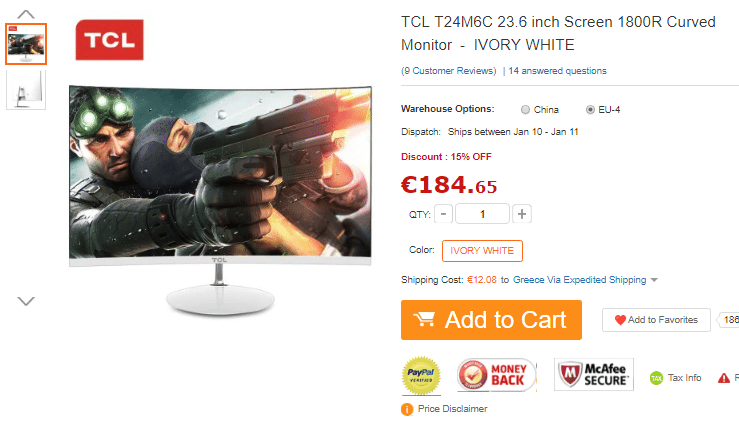
Task: Decrease quantity with the minus button
Action: point(443,214)
